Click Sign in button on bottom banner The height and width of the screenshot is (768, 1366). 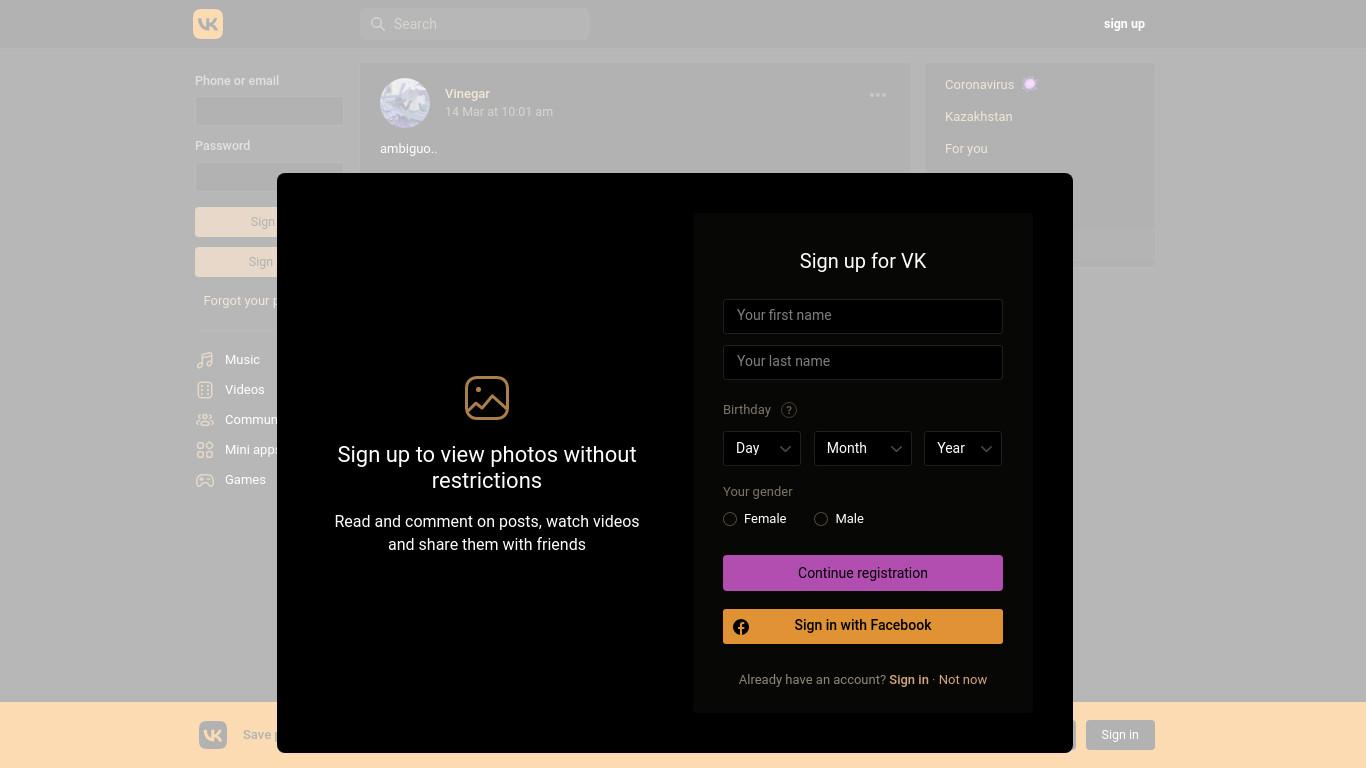1120,735
